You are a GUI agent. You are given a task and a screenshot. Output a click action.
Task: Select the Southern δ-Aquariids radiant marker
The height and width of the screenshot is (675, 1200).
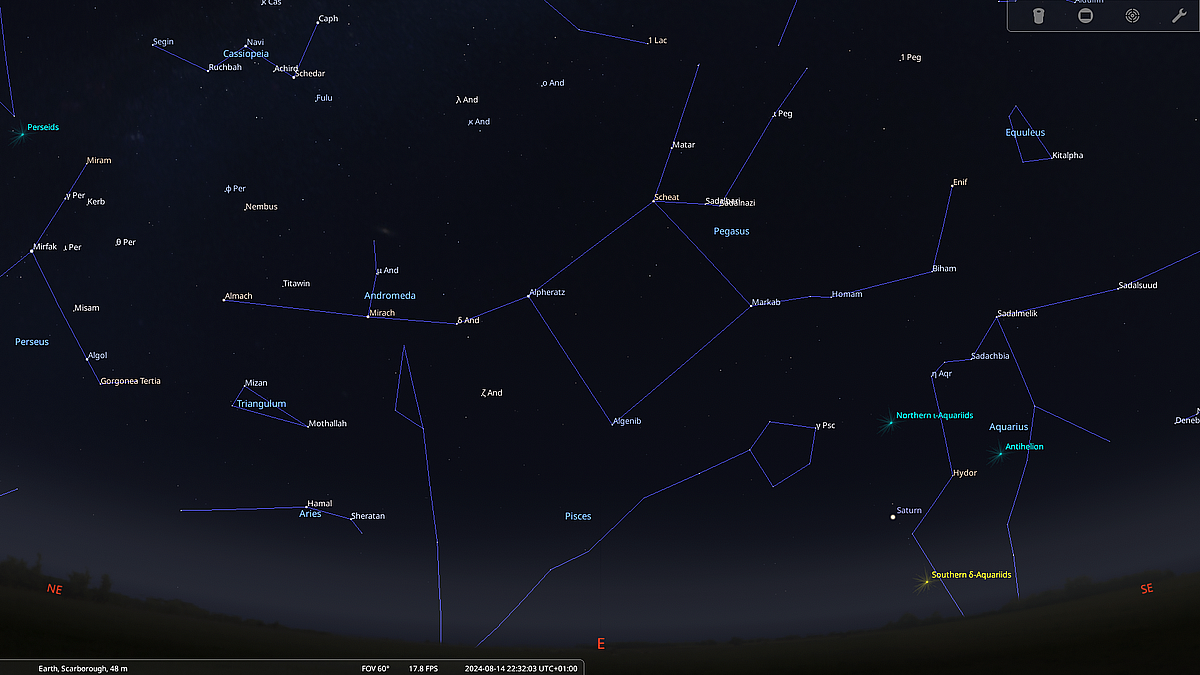925,580
